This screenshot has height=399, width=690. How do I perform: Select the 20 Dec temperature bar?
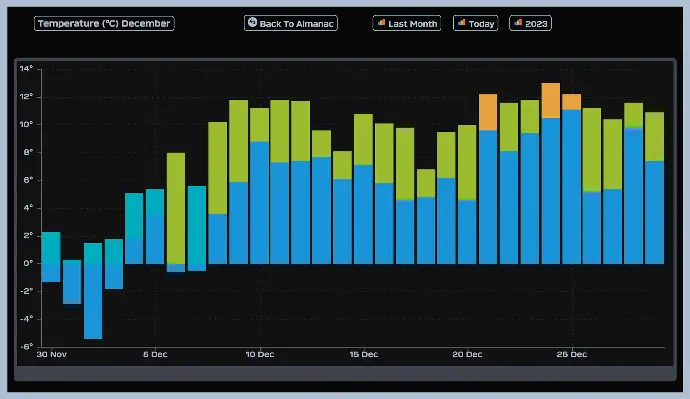[x=467, y=194]
